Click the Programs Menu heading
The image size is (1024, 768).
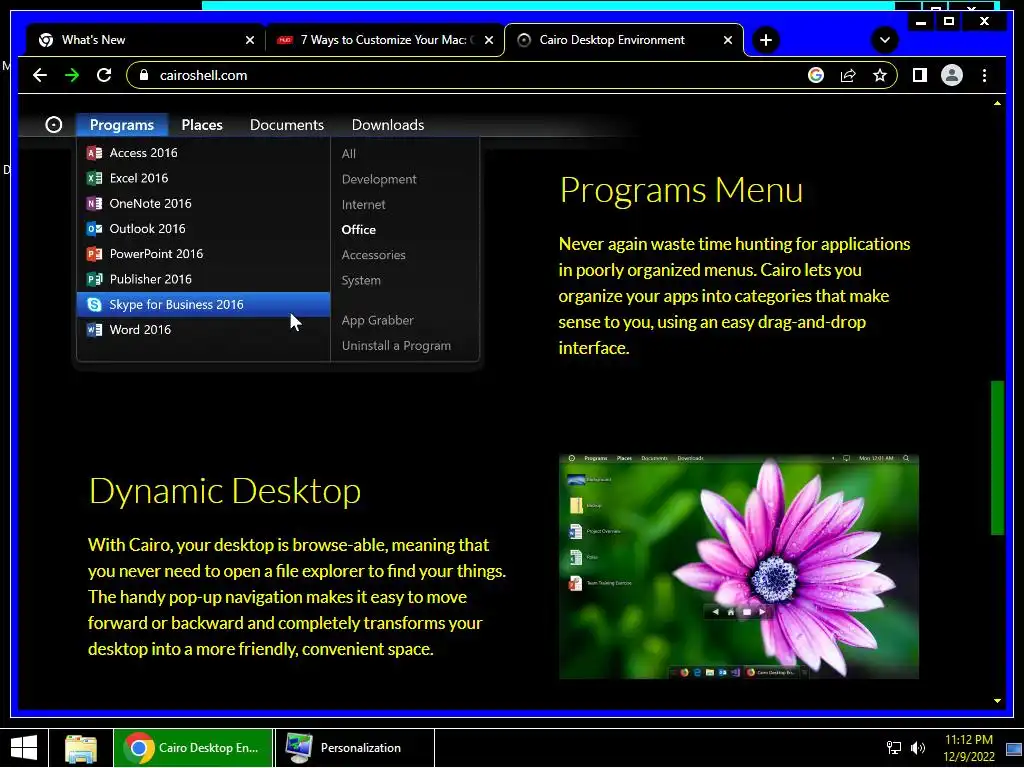pos(681,190)
